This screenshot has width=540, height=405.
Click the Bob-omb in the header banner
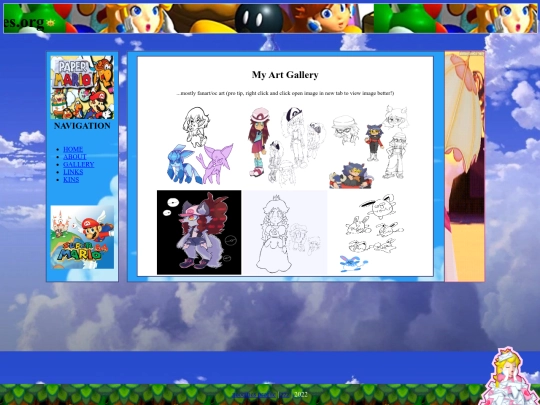pos(259,19)
